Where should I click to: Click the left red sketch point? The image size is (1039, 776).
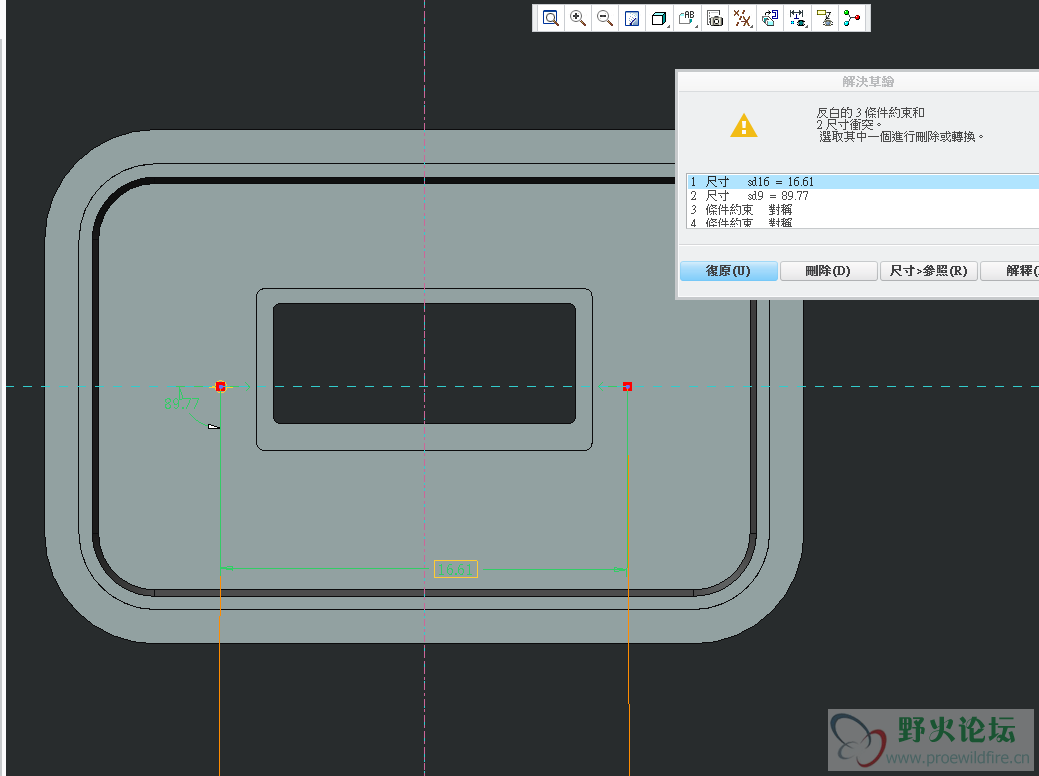[x=221, y=386]
